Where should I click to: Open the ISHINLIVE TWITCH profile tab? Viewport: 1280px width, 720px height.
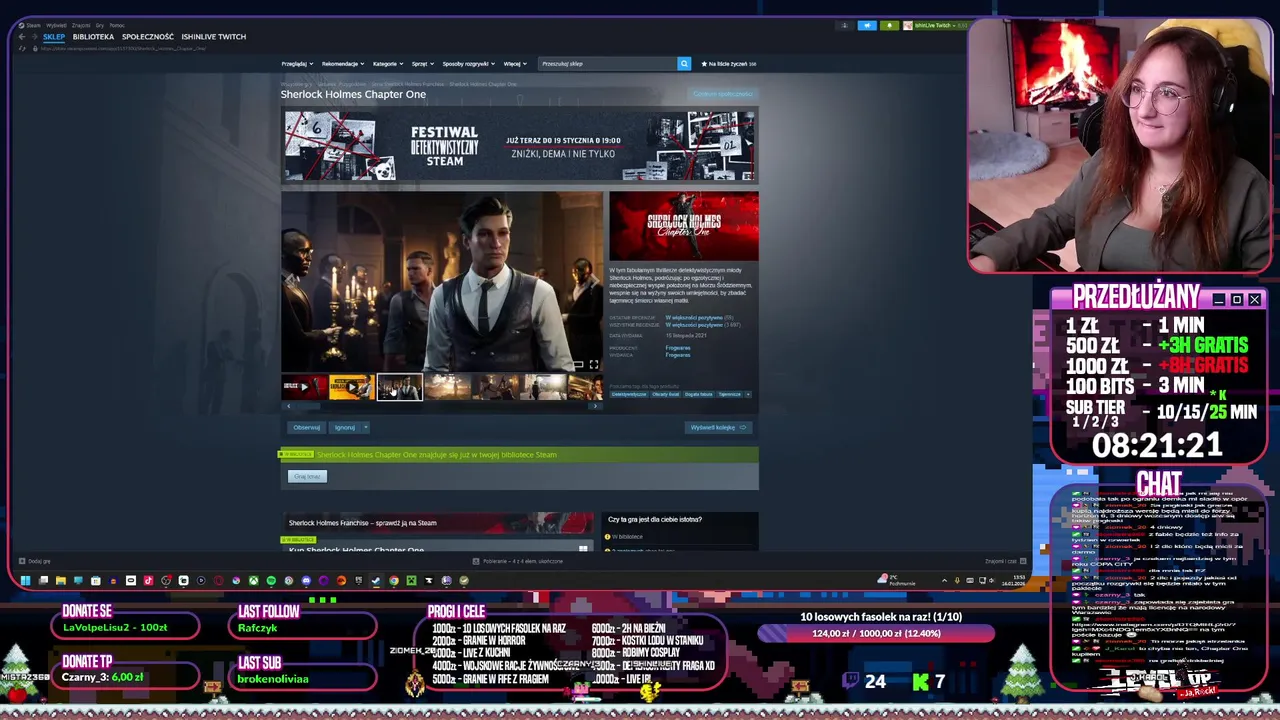(x=213, y=37)
